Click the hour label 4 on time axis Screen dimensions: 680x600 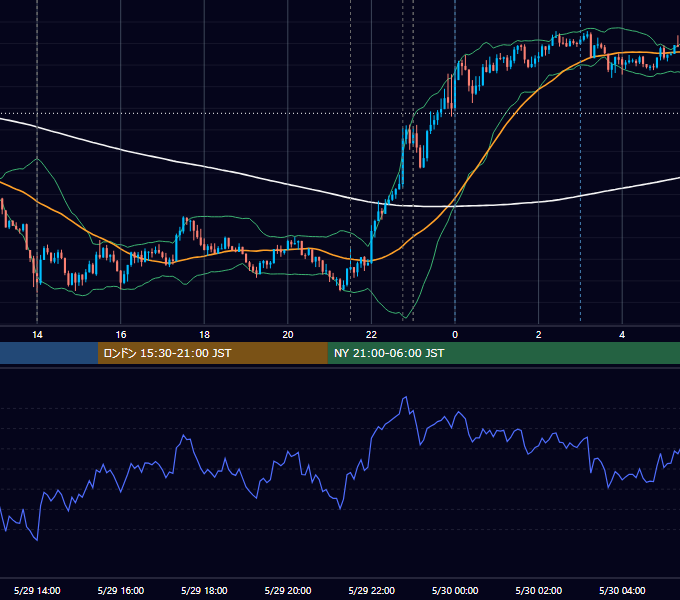(x=622, y=335)
